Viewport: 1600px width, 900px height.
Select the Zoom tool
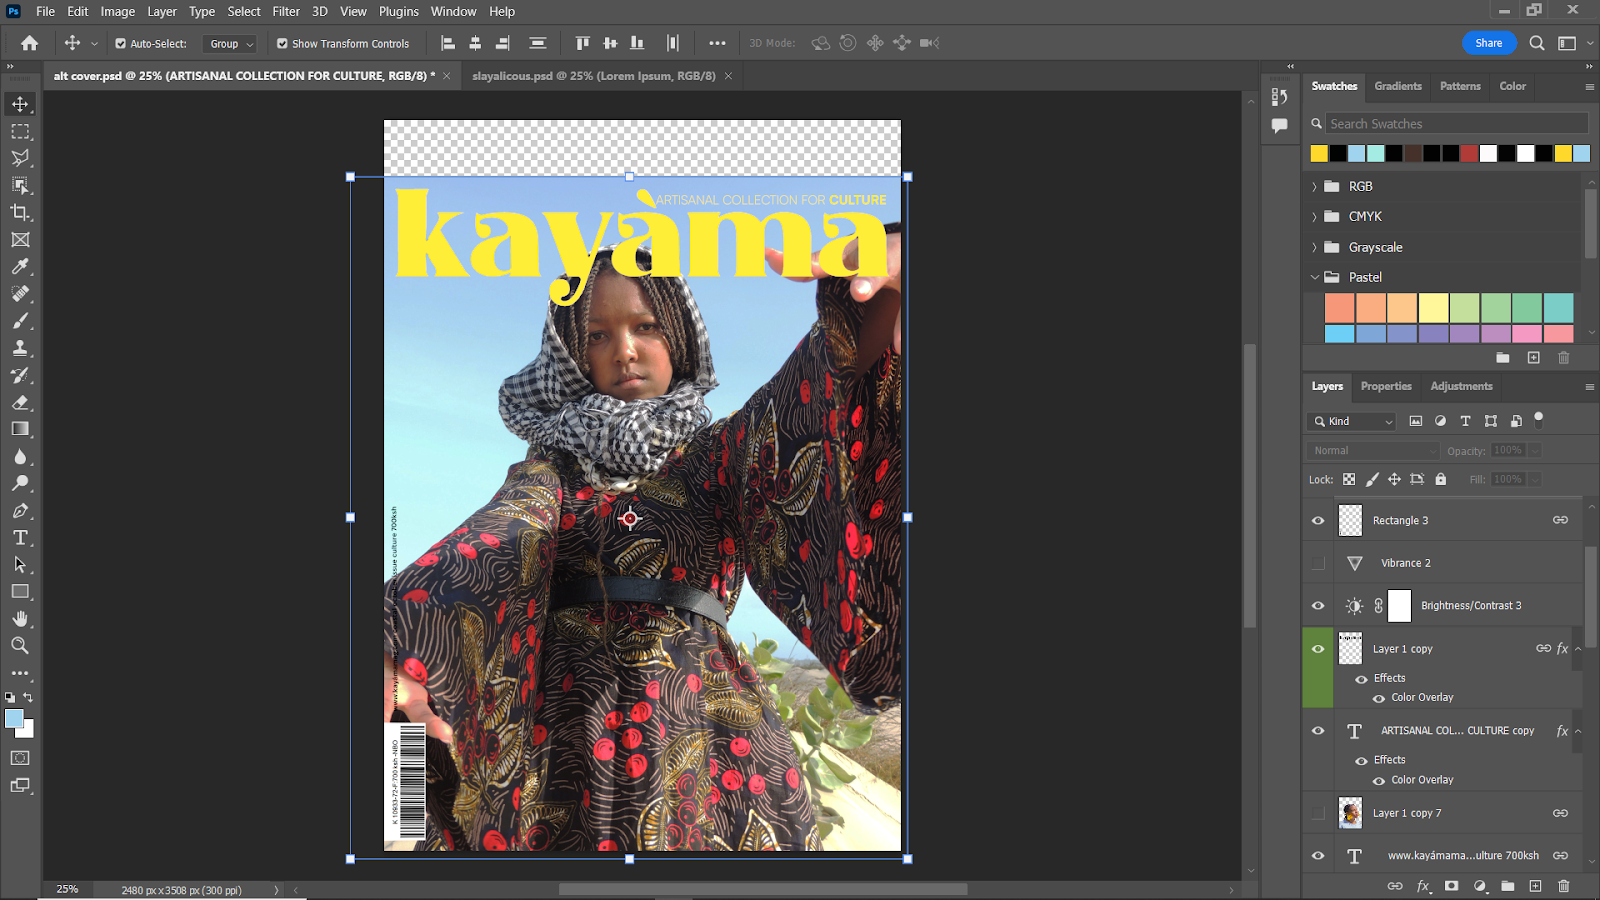[x=20, y=645]
